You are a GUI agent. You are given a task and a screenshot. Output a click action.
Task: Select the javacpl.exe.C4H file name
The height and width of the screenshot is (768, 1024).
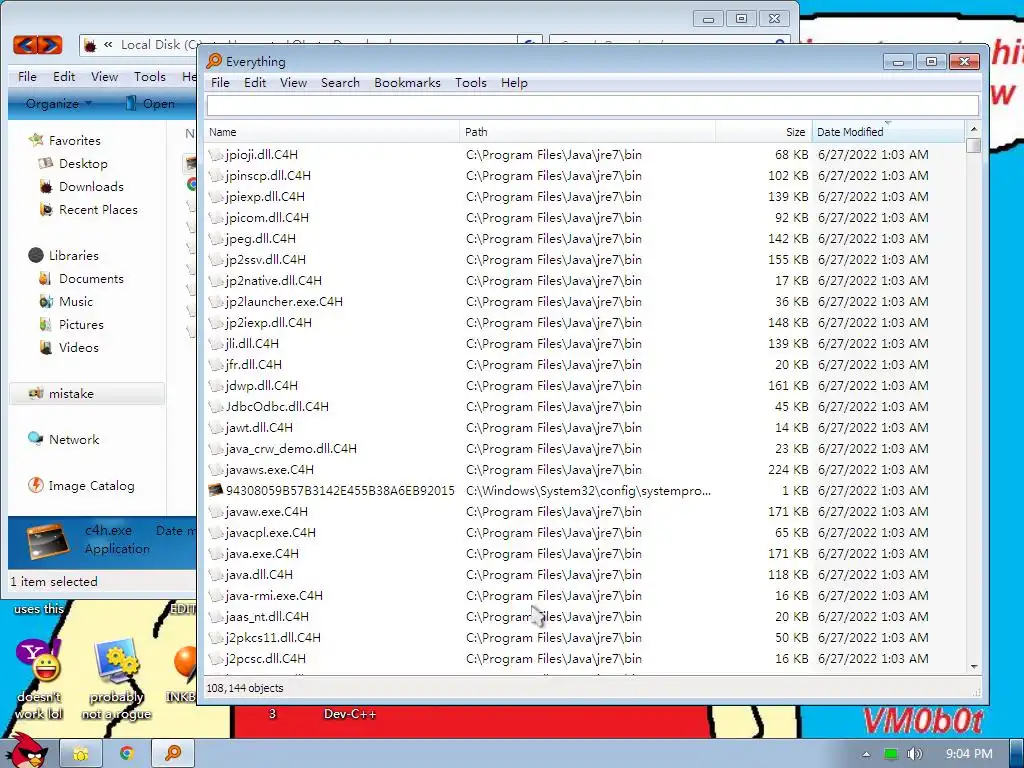[x=270, y=532]
